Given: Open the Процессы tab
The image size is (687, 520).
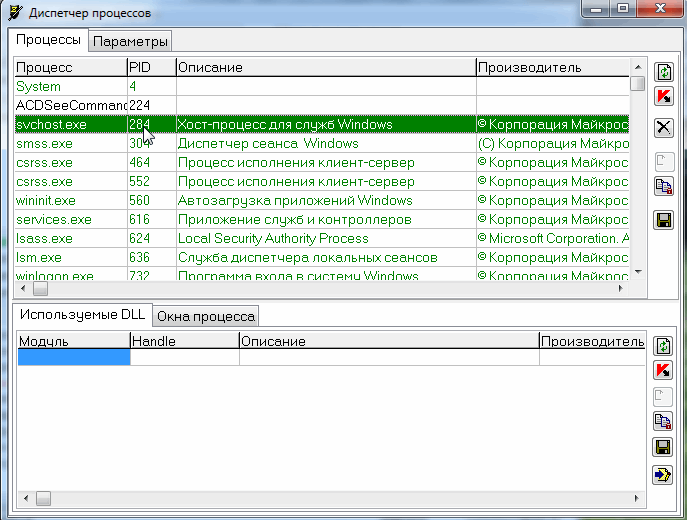Looking at the screenshot, I should tap(49, 40).
